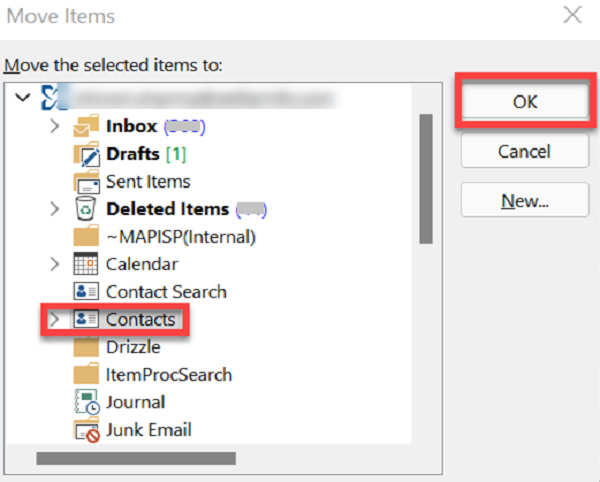
Task: Select the Calendar folder label
Action: tap(142, 264)
